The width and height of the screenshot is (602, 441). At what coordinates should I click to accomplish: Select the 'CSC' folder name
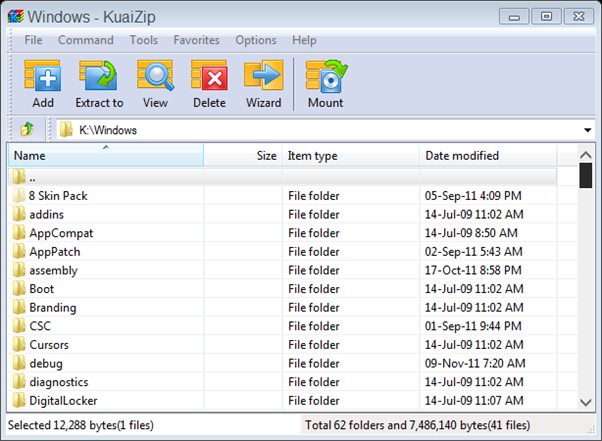coord(40,326)
